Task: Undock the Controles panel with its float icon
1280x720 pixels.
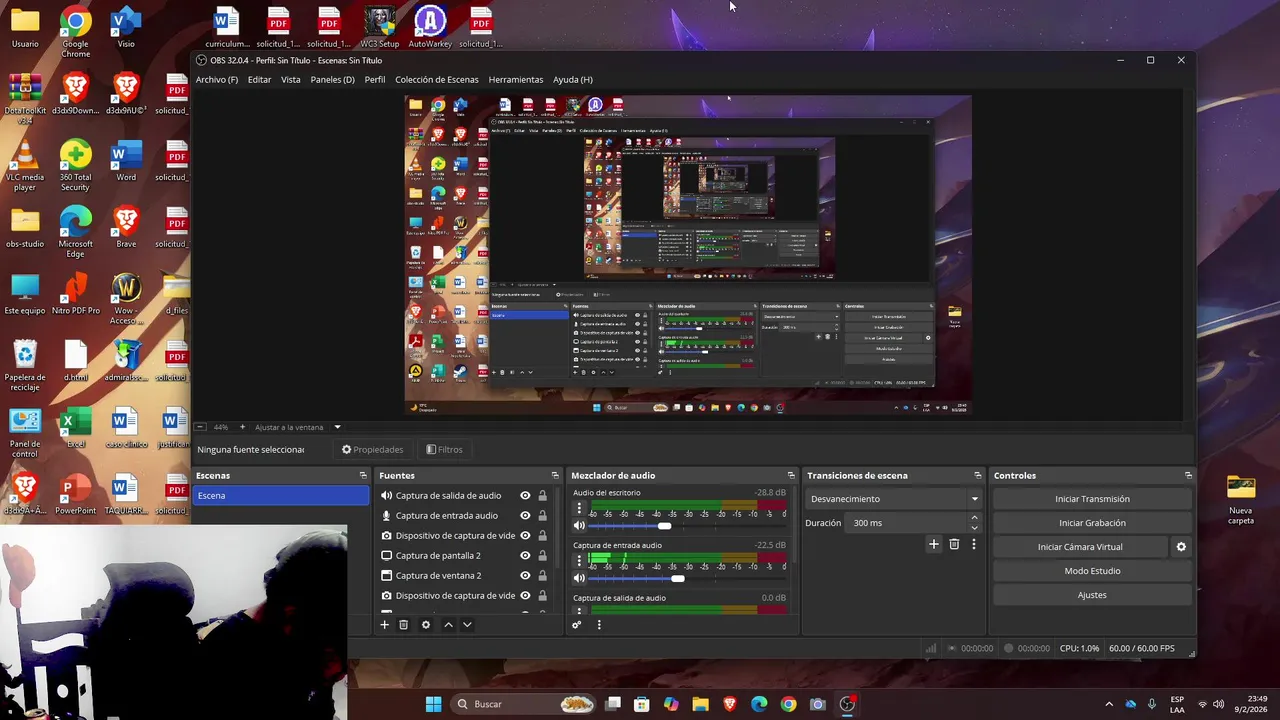Action: pos(1188,476)
